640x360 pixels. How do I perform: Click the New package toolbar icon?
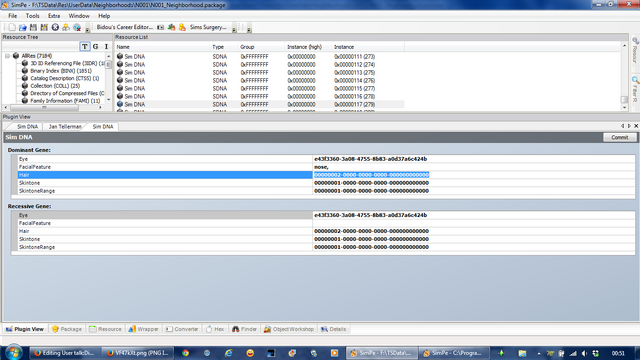12,27
